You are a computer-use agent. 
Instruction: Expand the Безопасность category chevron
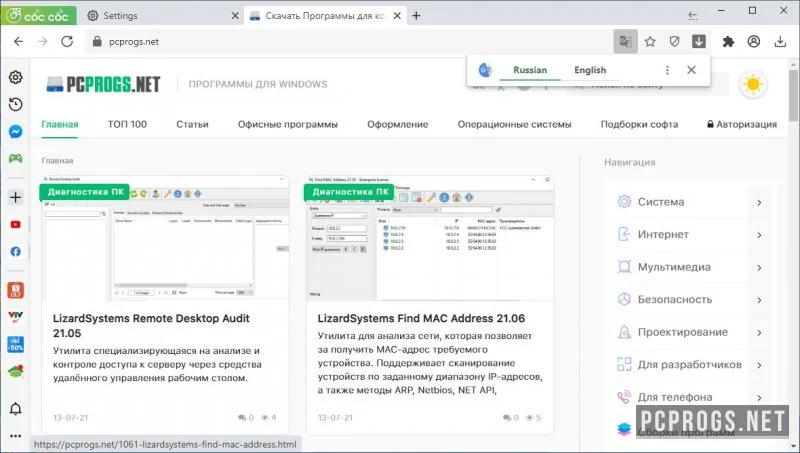[759, 300]
